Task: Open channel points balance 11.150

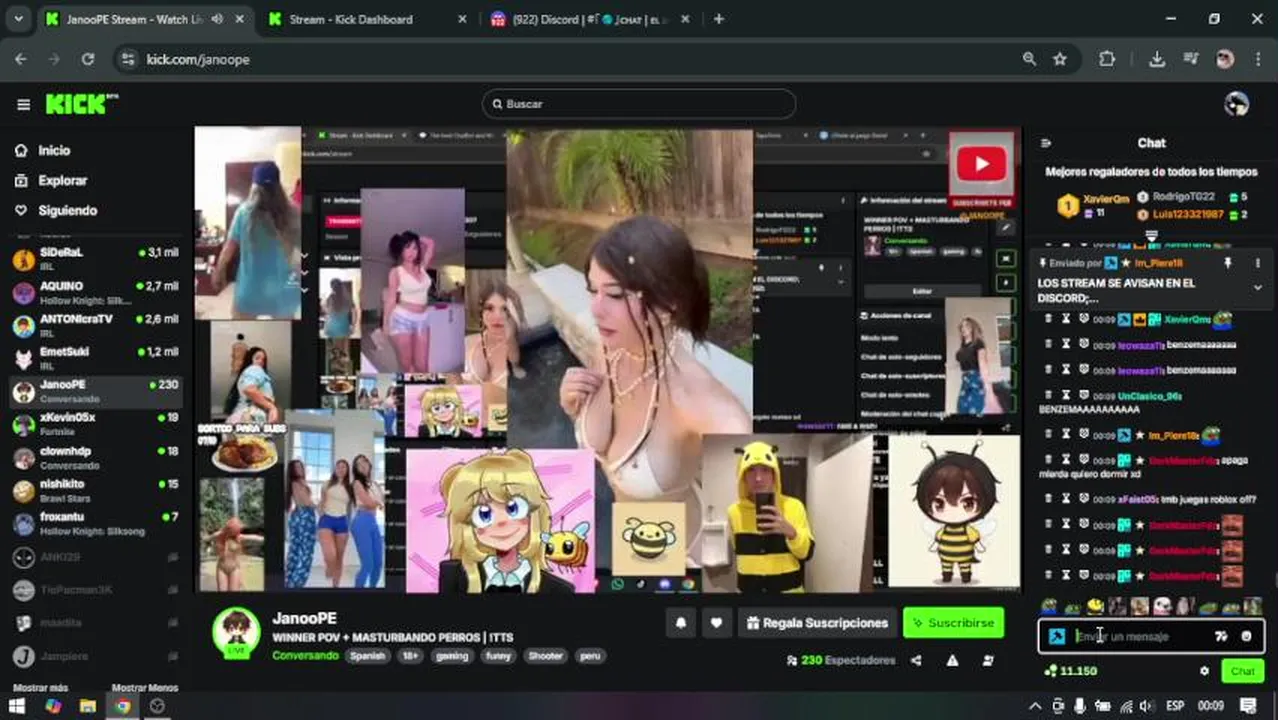Action: point(1070,671)
